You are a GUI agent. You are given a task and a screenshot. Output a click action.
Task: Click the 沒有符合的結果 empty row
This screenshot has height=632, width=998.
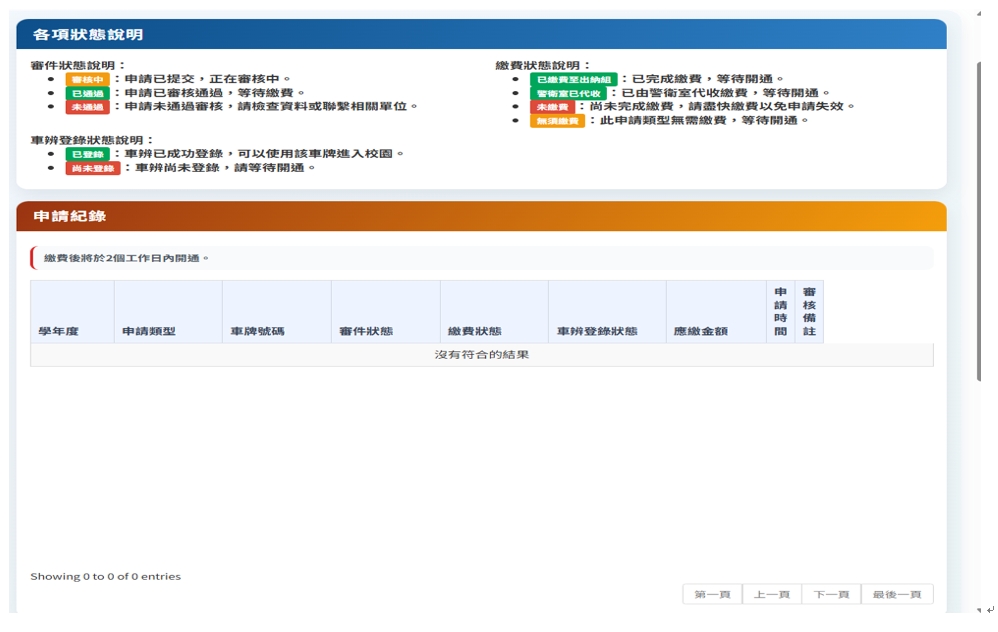point(482,355)
